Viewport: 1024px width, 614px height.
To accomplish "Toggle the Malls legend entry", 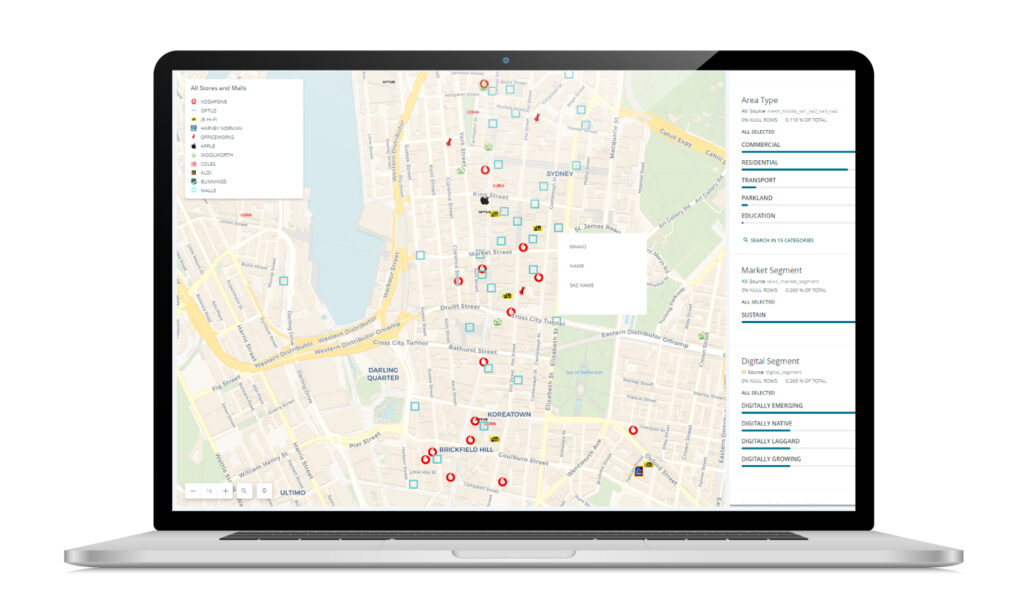I will click(208, 190).
